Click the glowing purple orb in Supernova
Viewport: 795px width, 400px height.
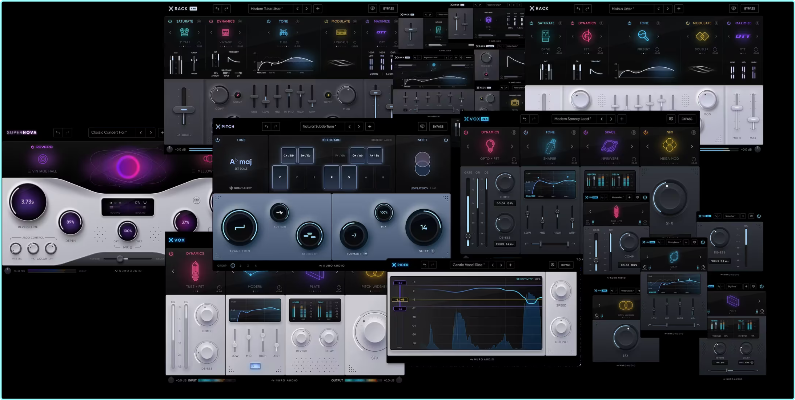[x=127, y=166]
